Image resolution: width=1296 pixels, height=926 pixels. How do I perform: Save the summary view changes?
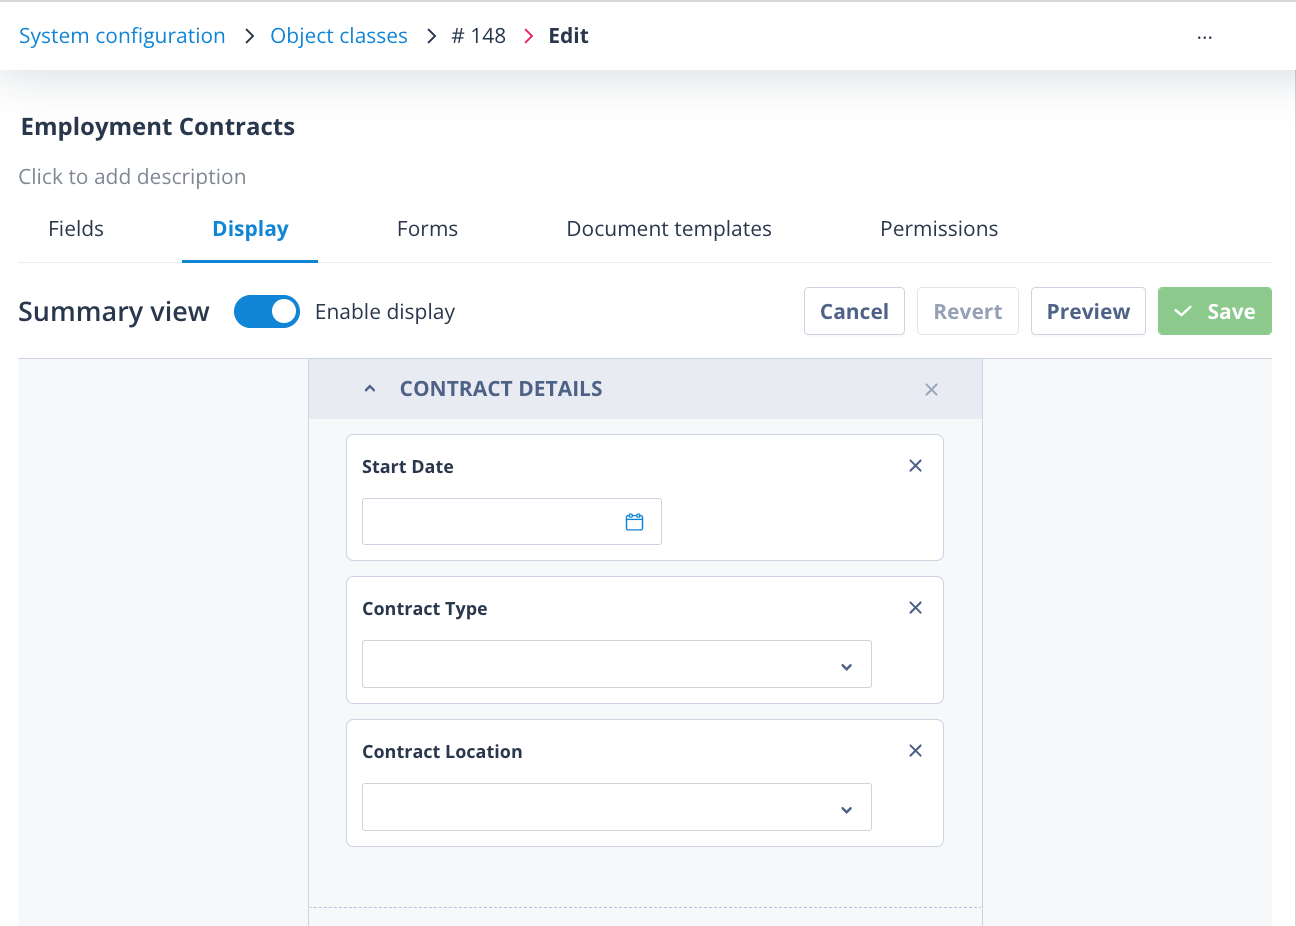coord(1215,311)
